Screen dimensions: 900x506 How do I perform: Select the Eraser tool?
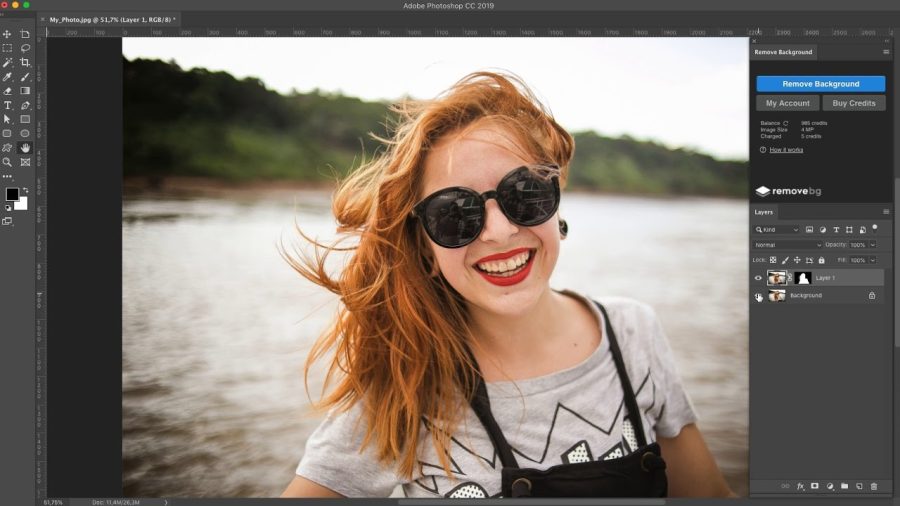(x=7, y=91)
